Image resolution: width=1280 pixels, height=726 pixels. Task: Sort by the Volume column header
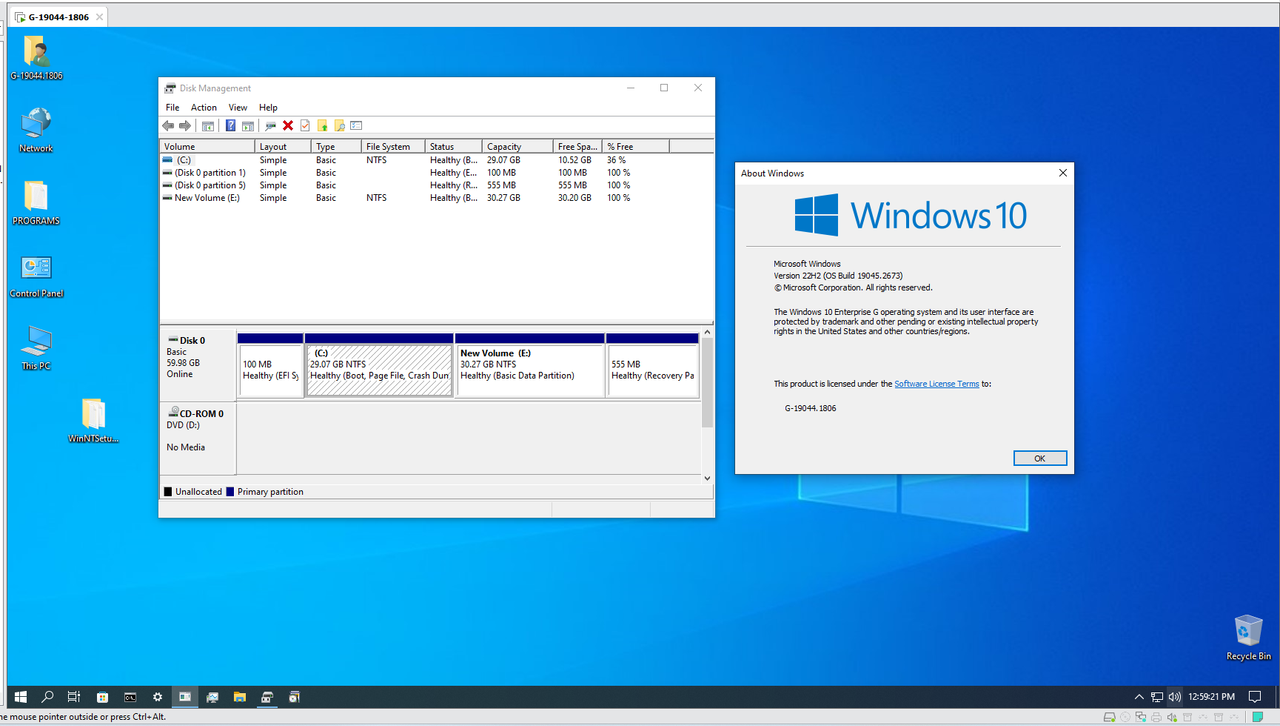[x=208, y=146]
